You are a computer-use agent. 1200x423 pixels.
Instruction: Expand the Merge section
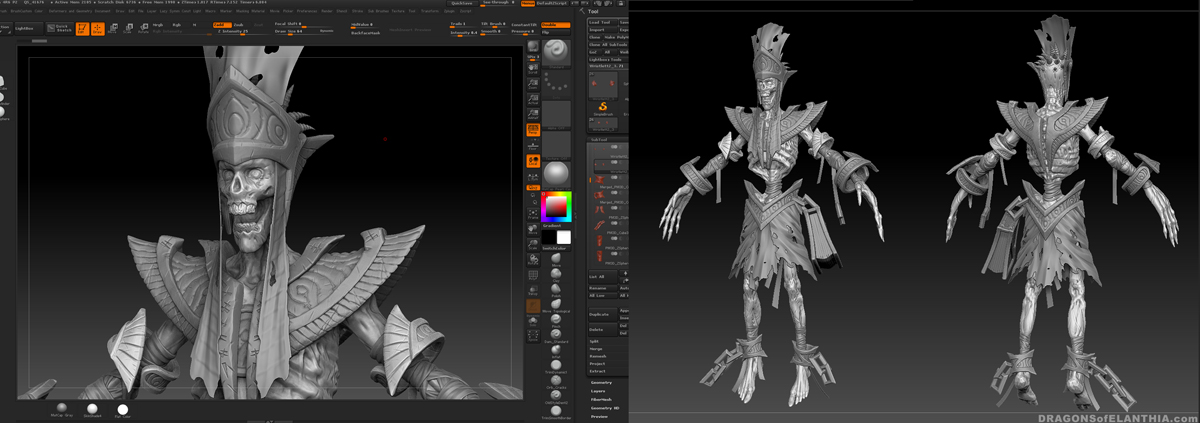click(x=597, y=349)
